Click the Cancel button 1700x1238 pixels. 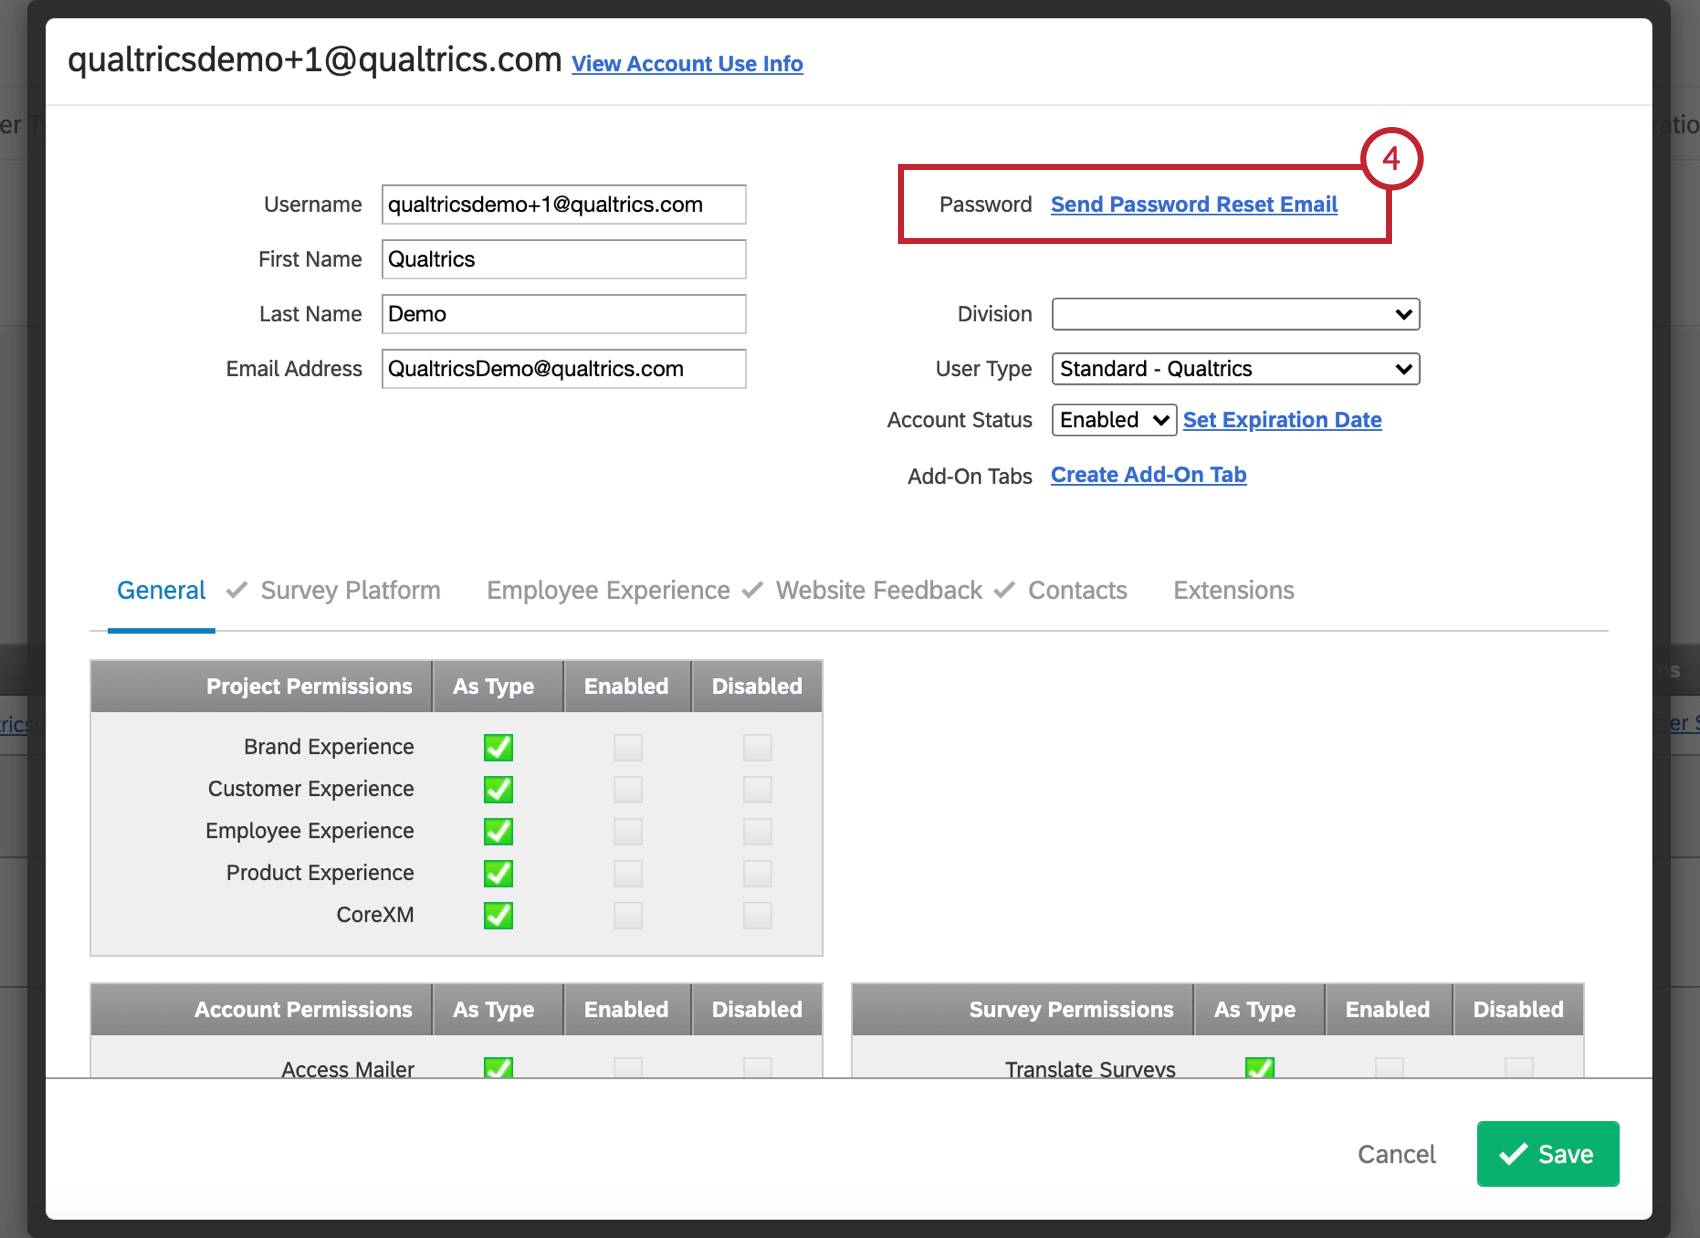click(1396, 1153)
